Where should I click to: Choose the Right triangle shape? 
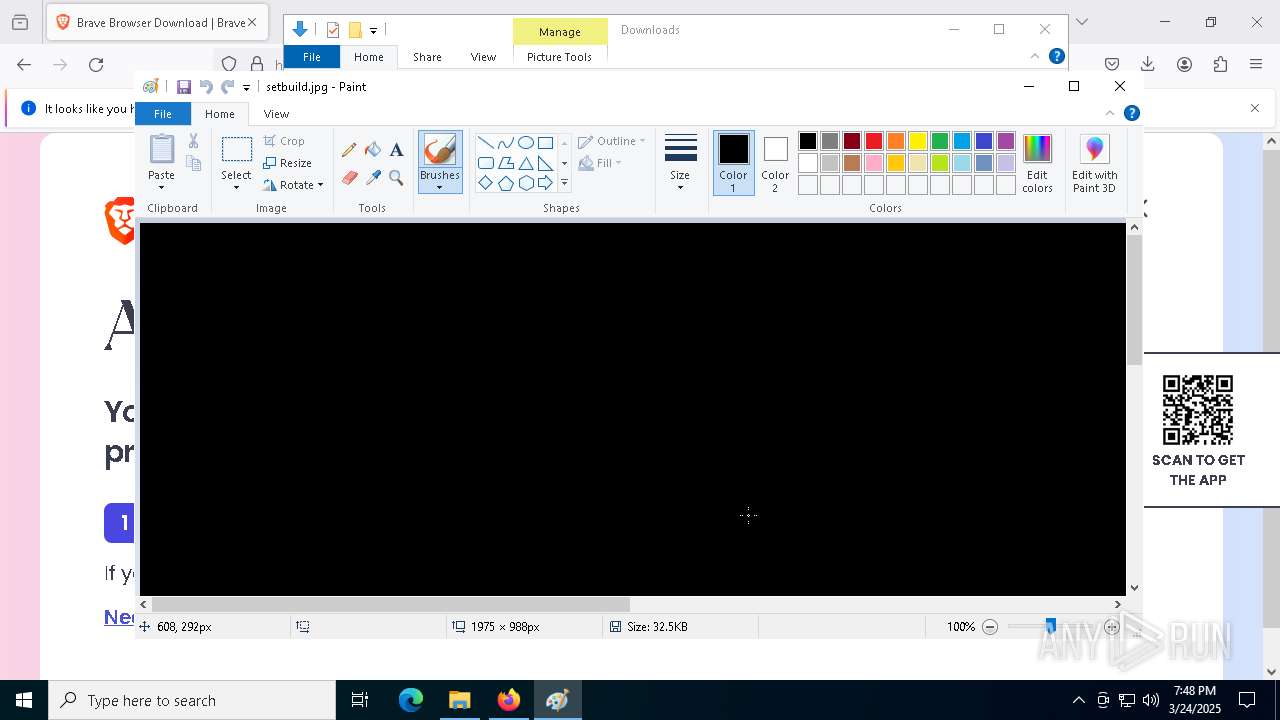[x=545, y=163]
